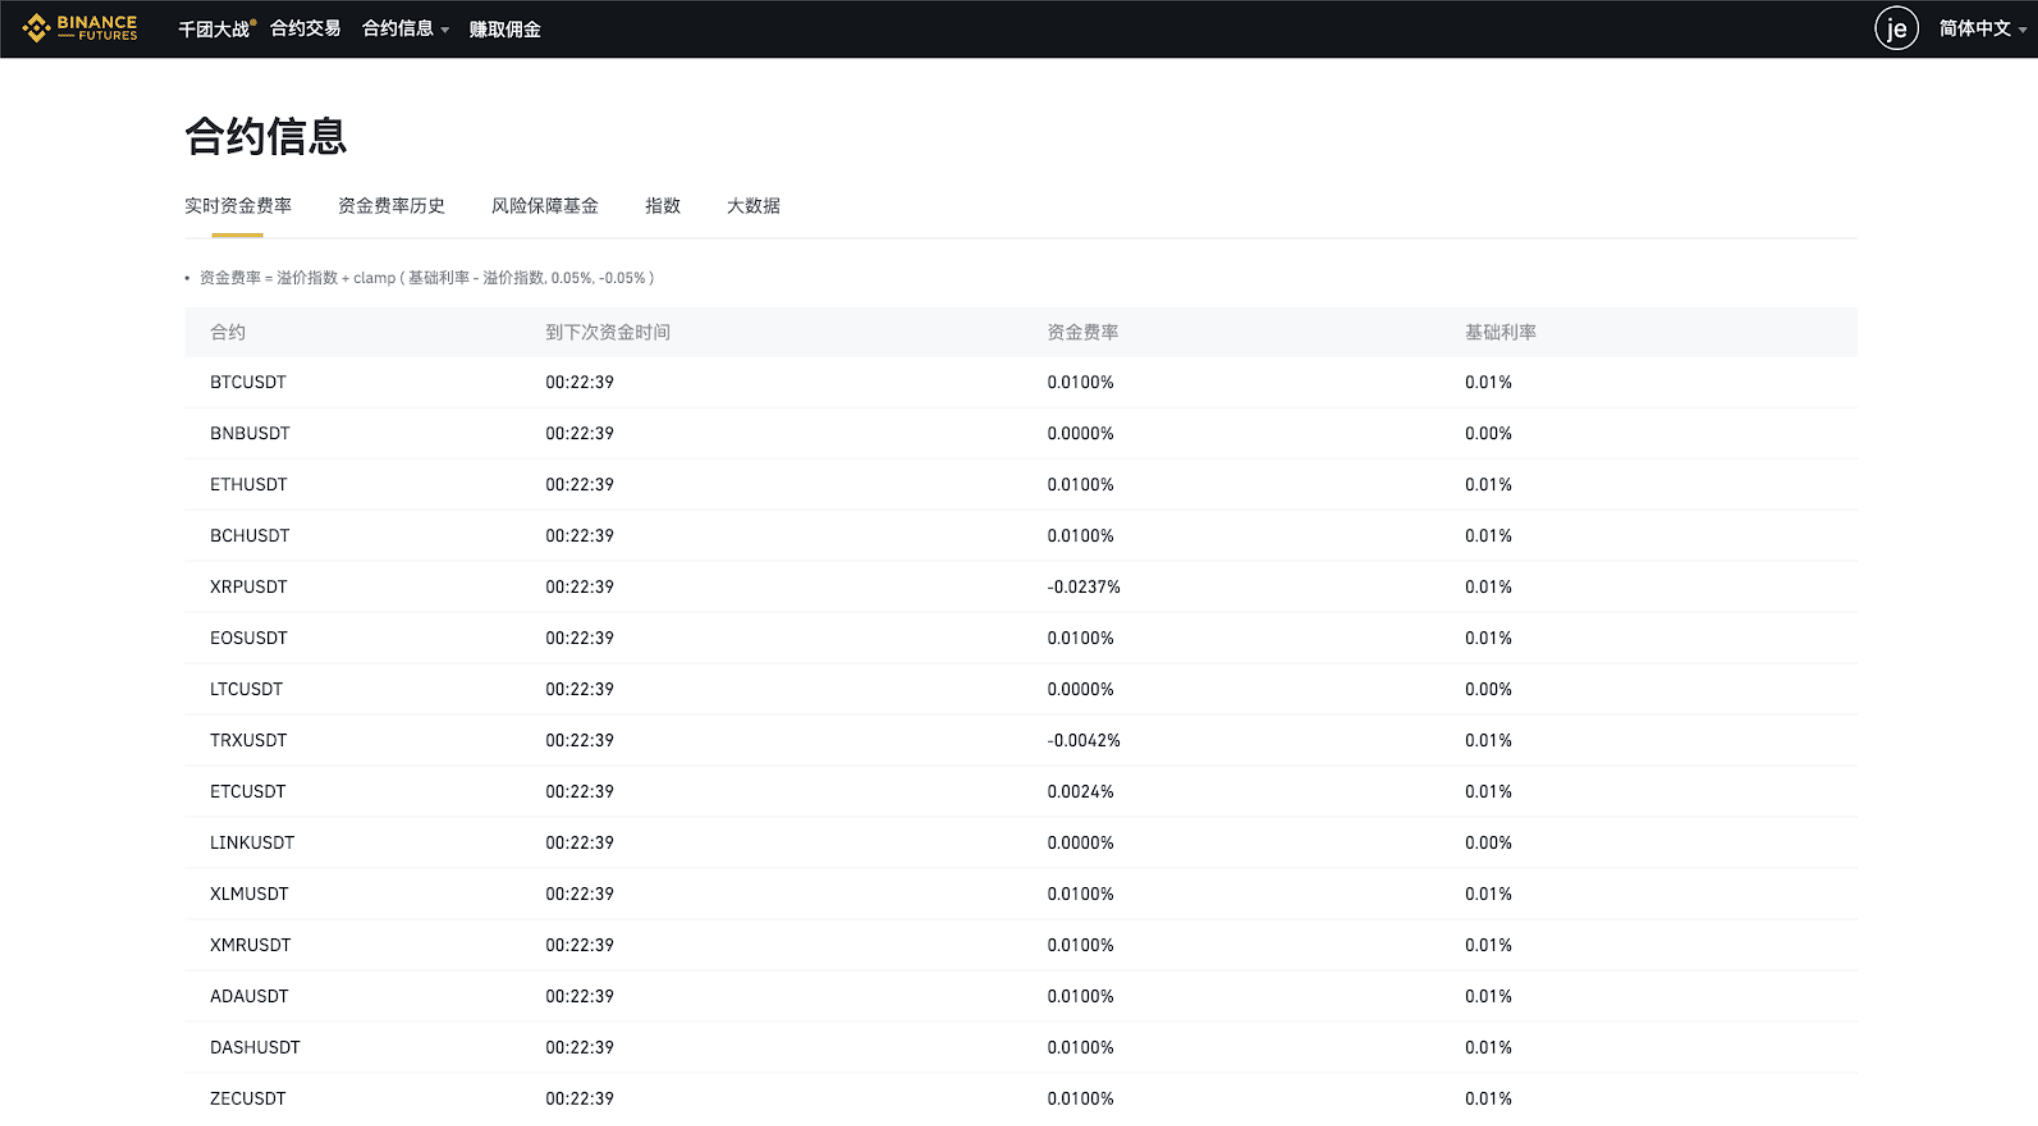Expand the 合约信息 dropdown menu
Image resolution: width=2038 pixels, height=1126 pixels.
[405, 29]
